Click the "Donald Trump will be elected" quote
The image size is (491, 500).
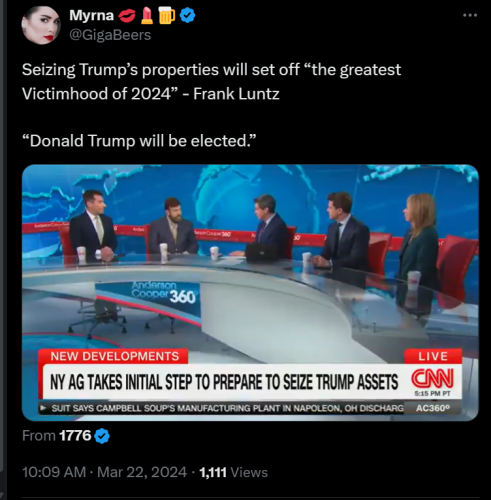(139, 141)
